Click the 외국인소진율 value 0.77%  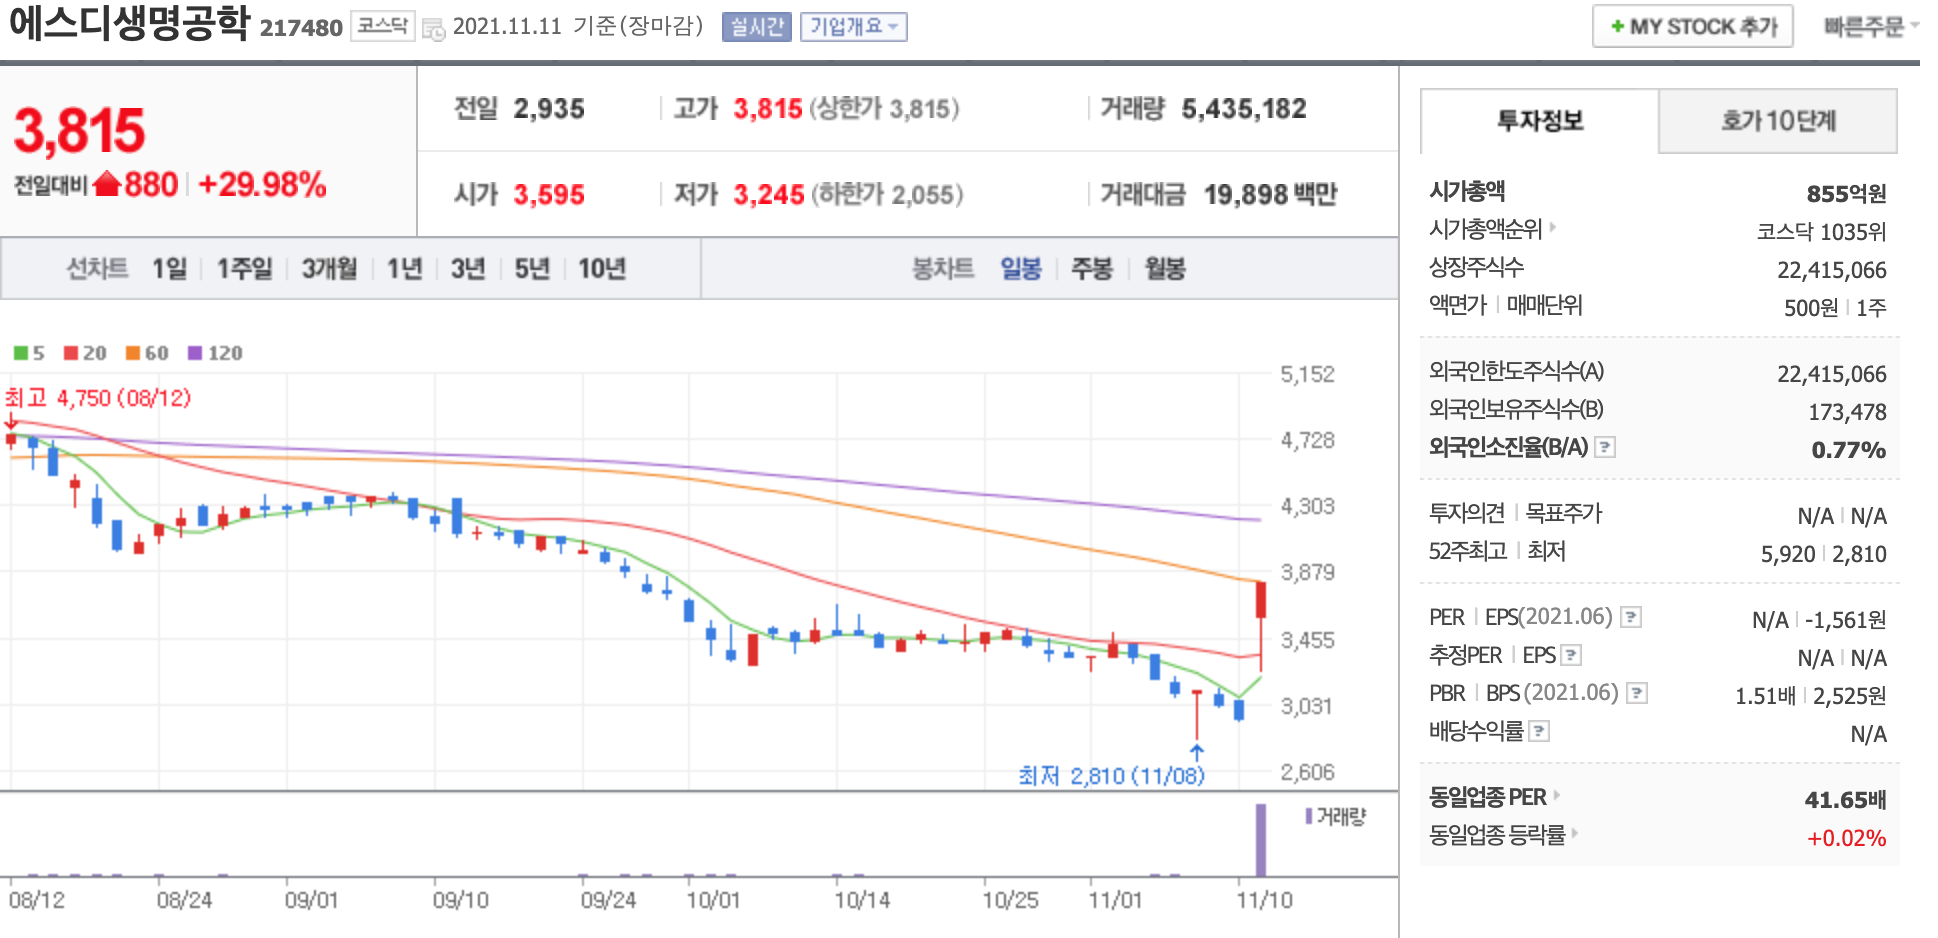[x=1848, y=450]
